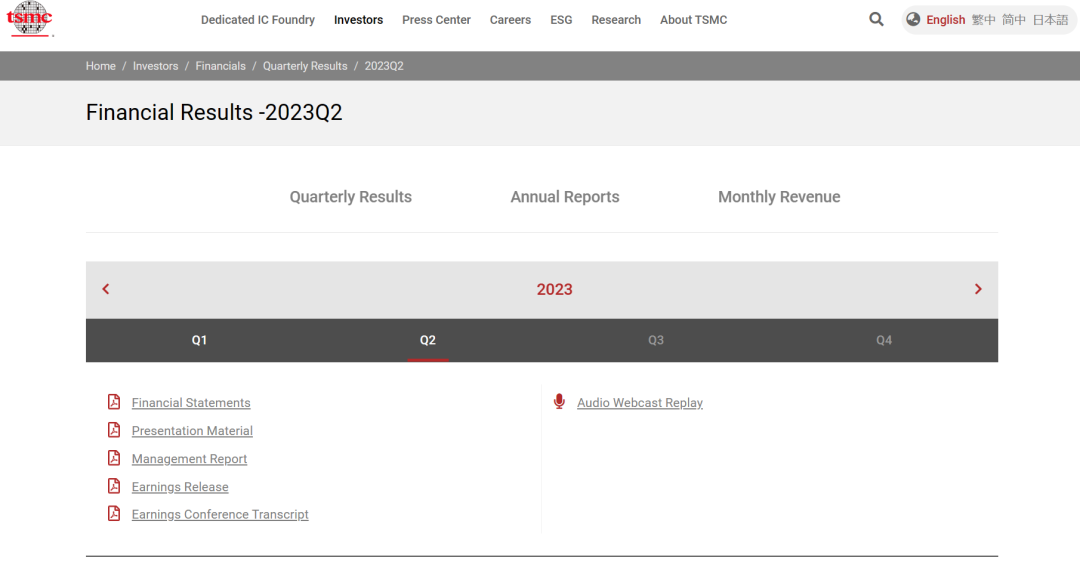Screen dimensions: 1080x564
Task: Open the Audio Webcast Replay link
Action: click(x=640, y=403)
